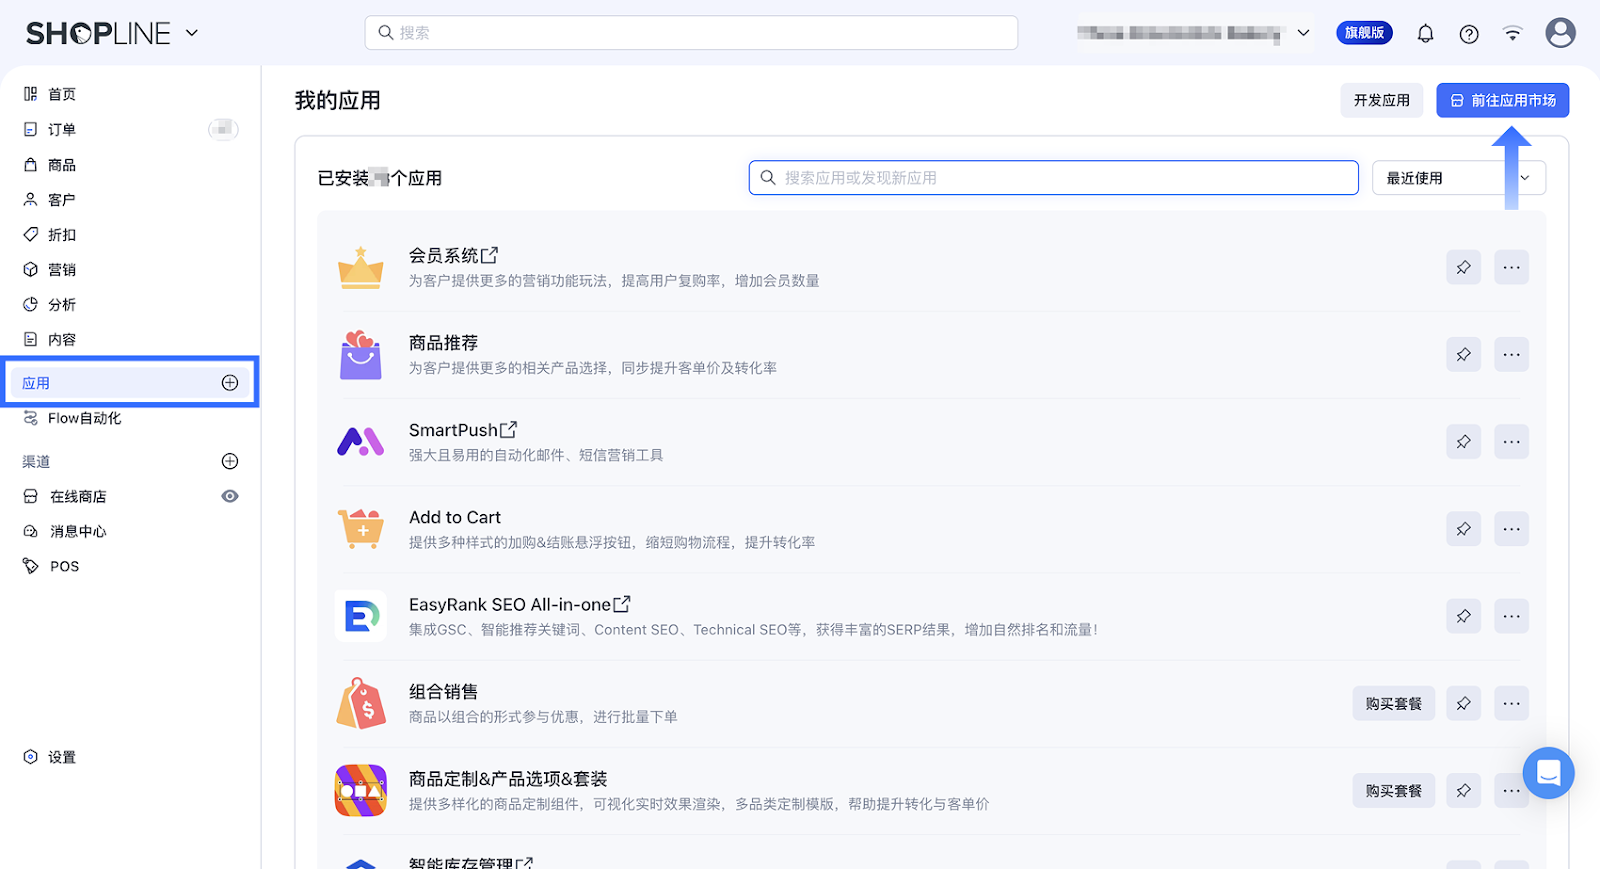Expand the SHOPLINE logo dropdown arrow

click(x=192, y=33)
